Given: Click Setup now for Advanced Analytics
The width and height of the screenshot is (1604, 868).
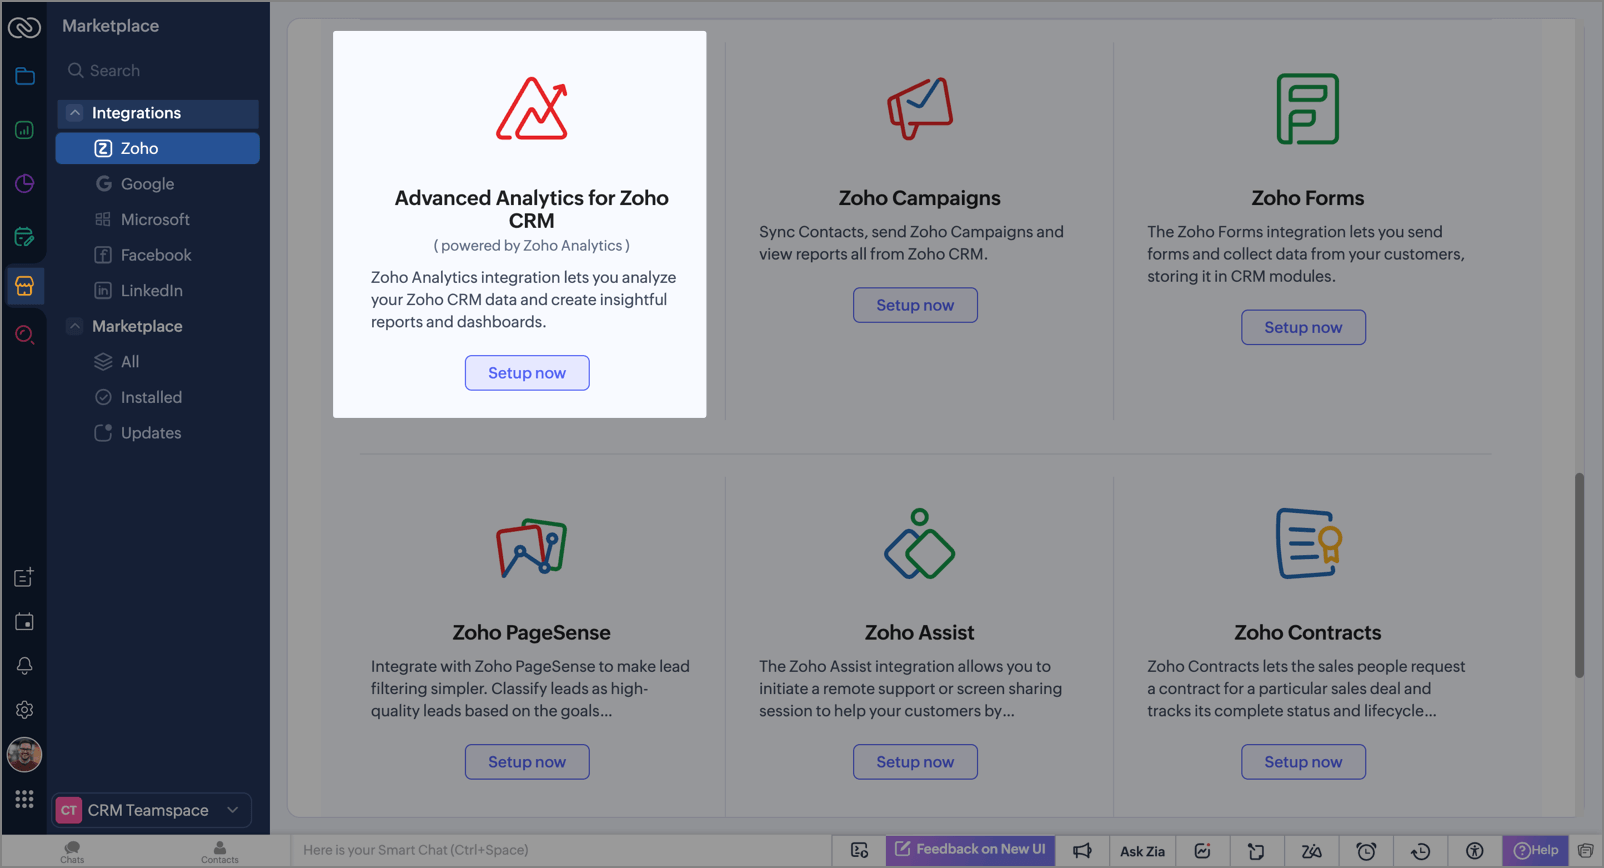Looking at the screenshot, I should click(527, 373).
